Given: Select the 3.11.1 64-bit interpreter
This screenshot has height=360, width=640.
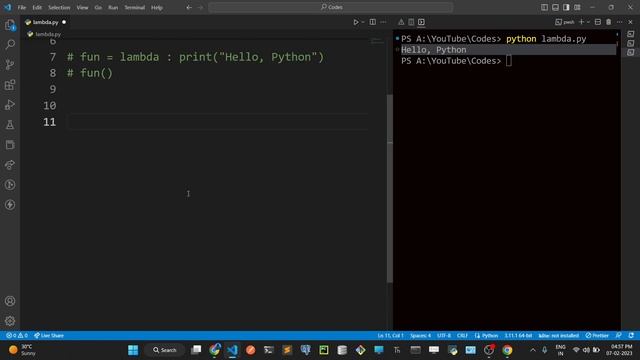Looking at the screenshot, I should pos(518,336).
